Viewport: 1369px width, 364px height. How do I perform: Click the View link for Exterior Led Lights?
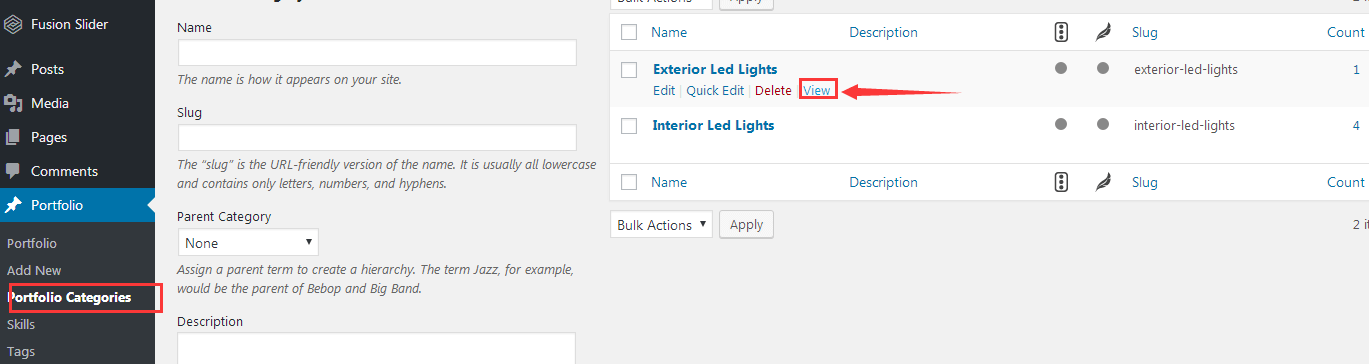817,91
